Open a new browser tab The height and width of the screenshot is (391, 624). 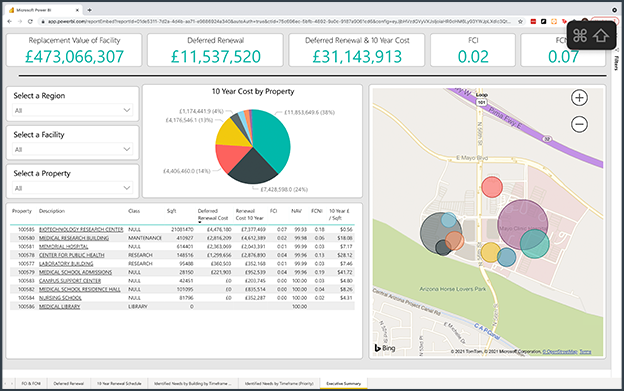pos(90,10)
